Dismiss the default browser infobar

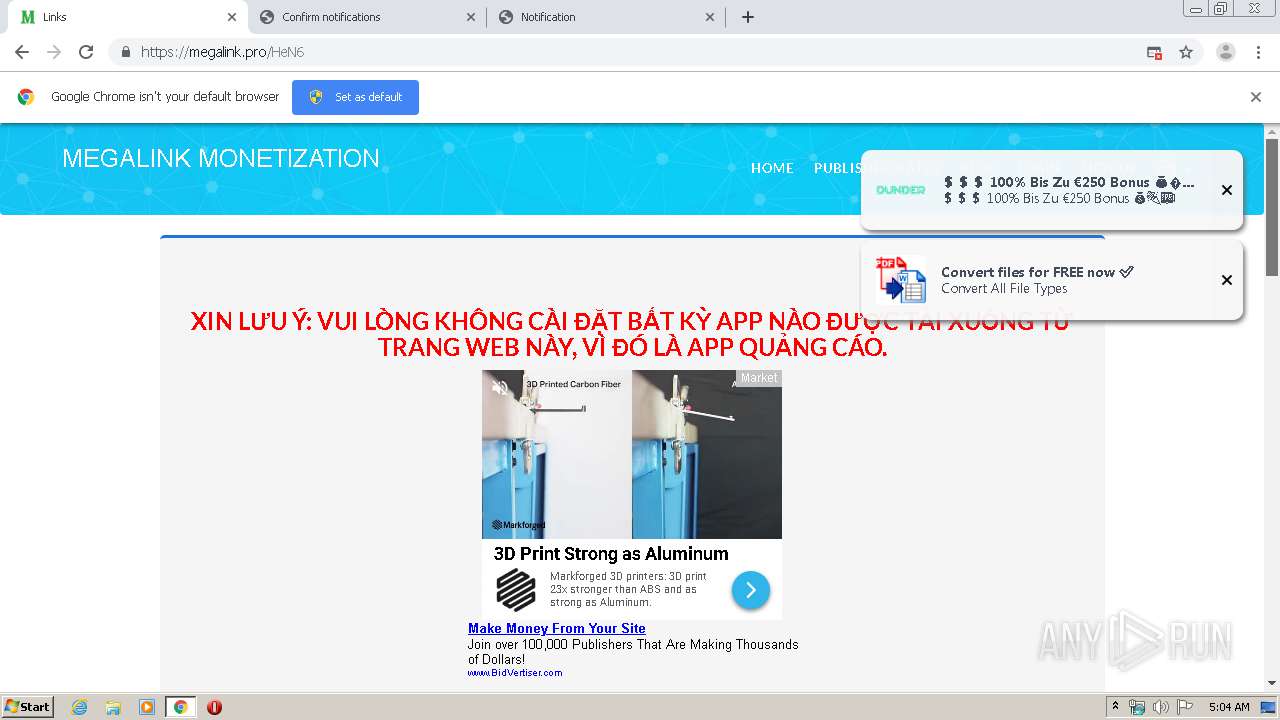pyautogui.click(x=1255, y=97)
